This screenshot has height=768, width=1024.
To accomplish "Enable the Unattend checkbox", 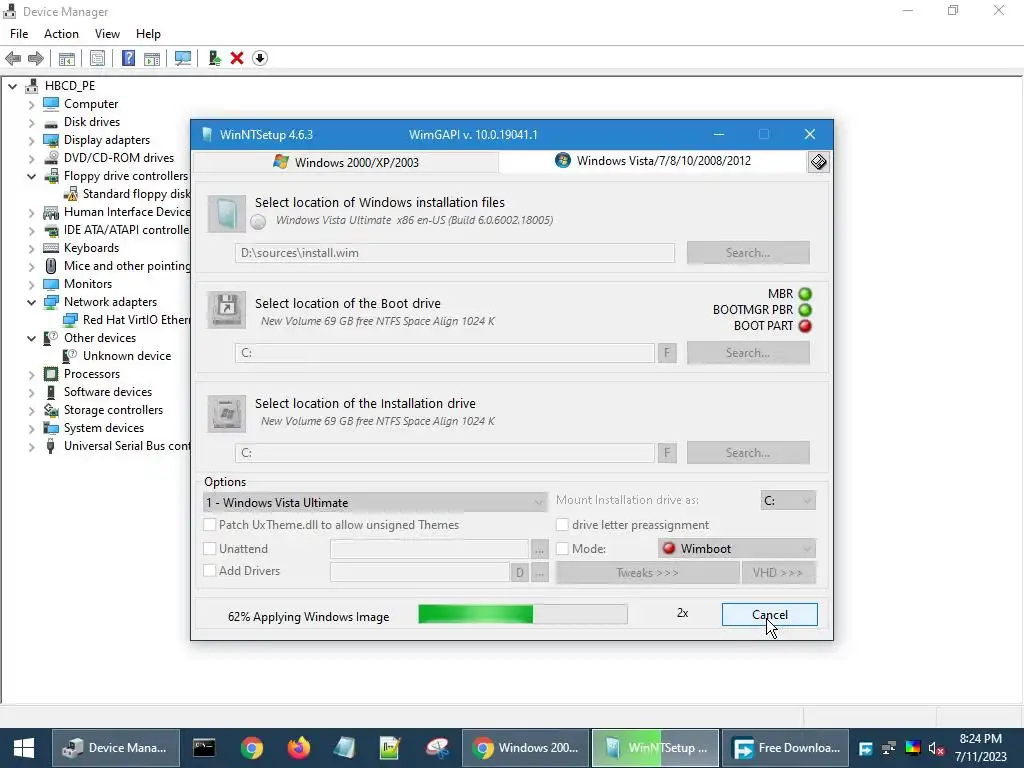I will pyautogui.click(x=210, y=549).
